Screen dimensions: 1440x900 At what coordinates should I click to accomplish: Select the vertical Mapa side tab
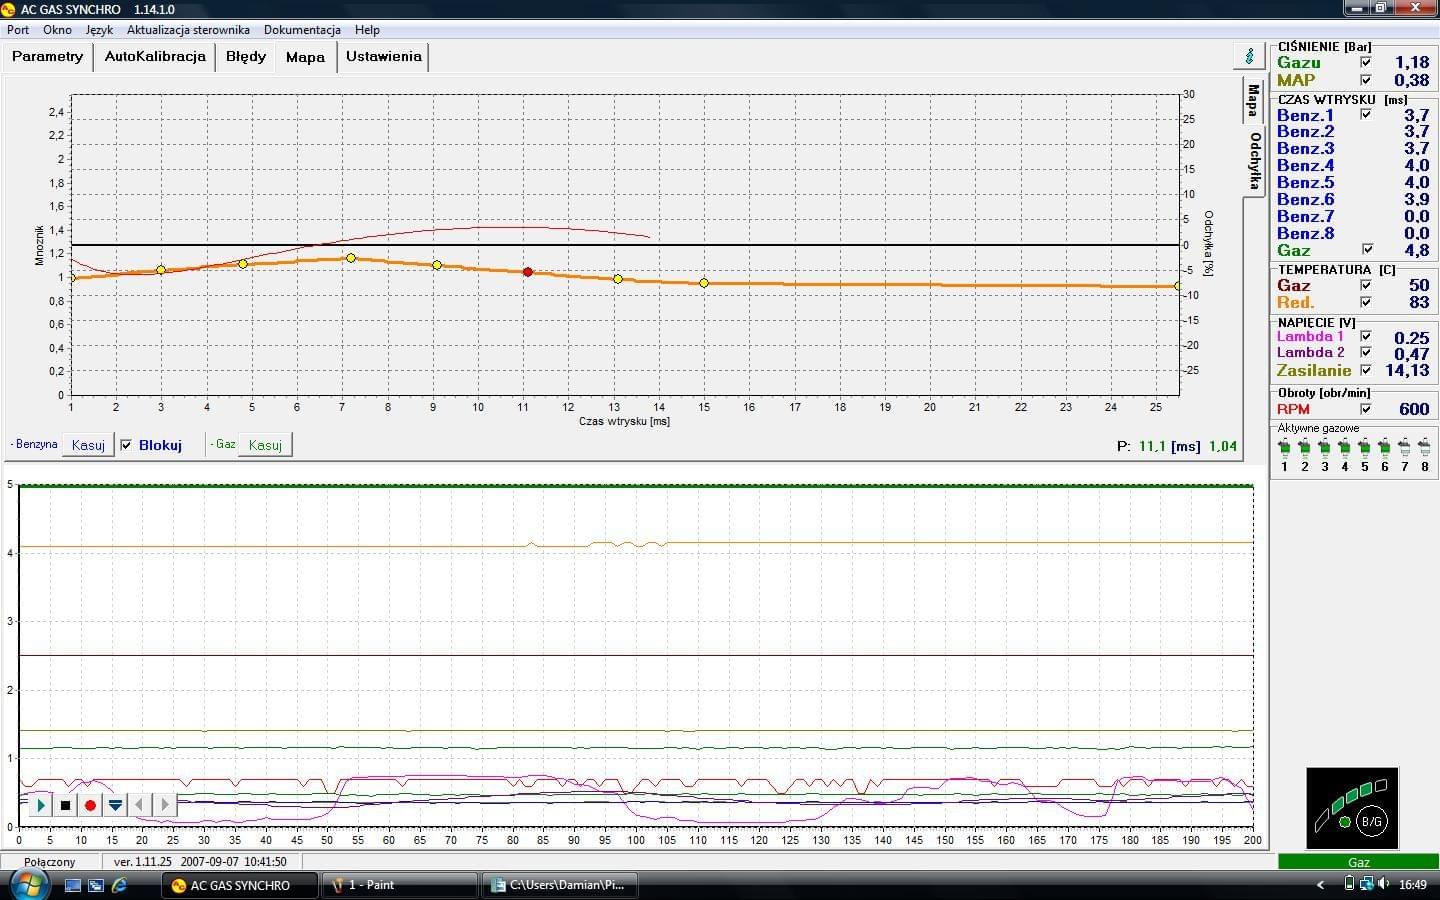pyautogui.click(x=1252, y=100)
